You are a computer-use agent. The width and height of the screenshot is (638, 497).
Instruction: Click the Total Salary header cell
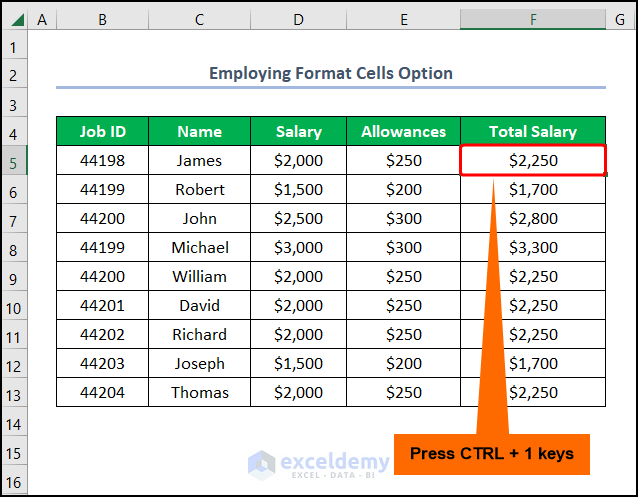click(x=533, y=132)
